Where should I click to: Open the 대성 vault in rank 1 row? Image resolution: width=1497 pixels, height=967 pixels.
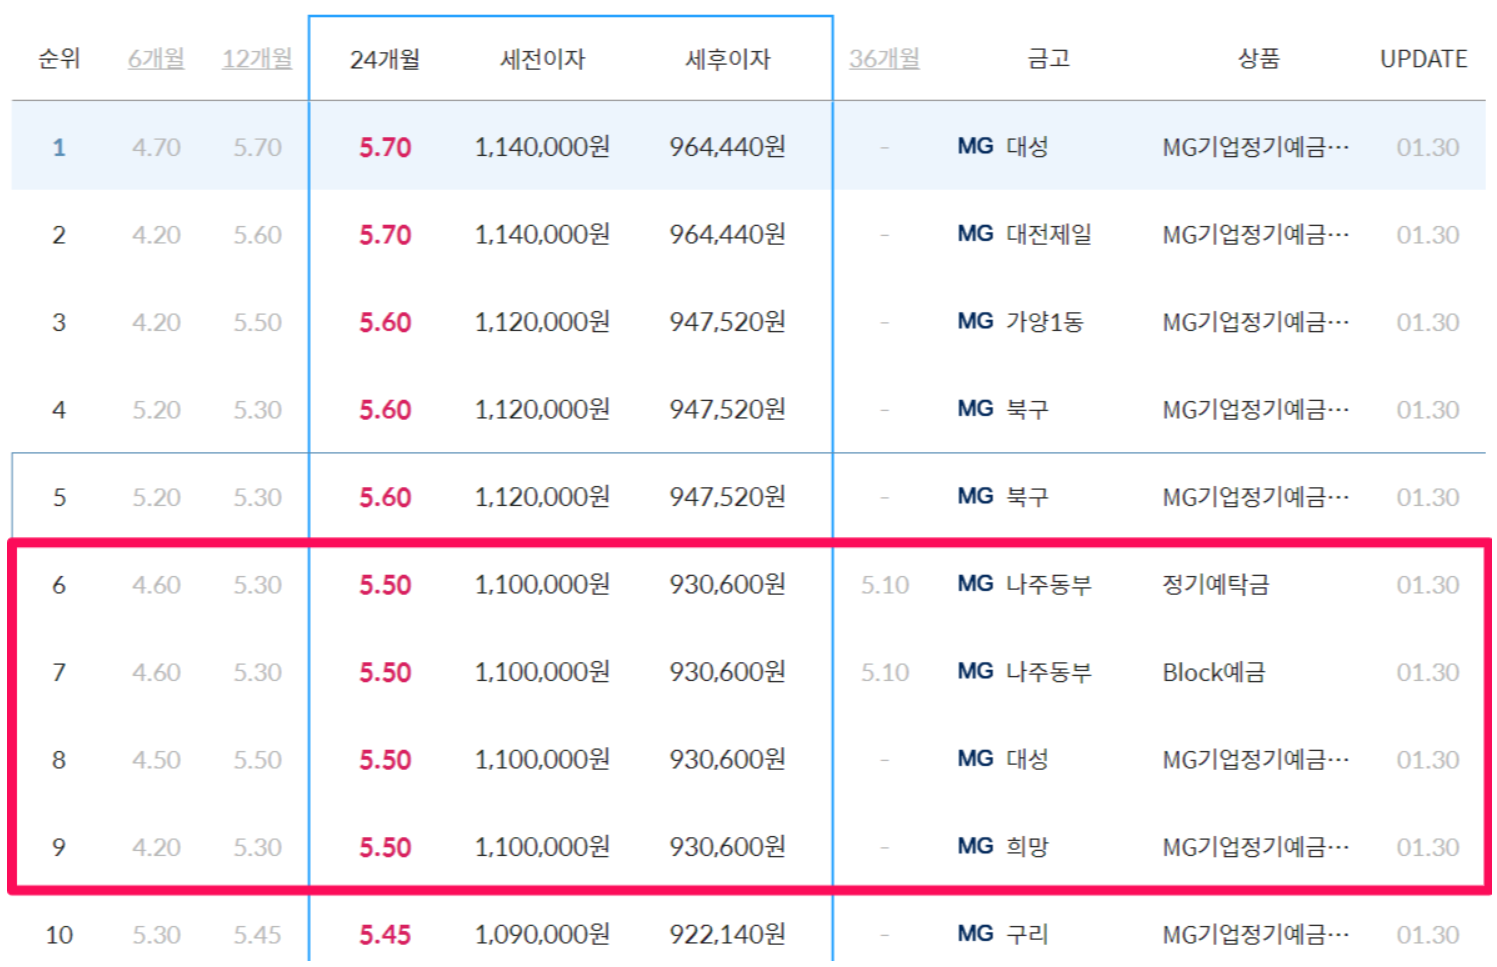coord(1027,147)
